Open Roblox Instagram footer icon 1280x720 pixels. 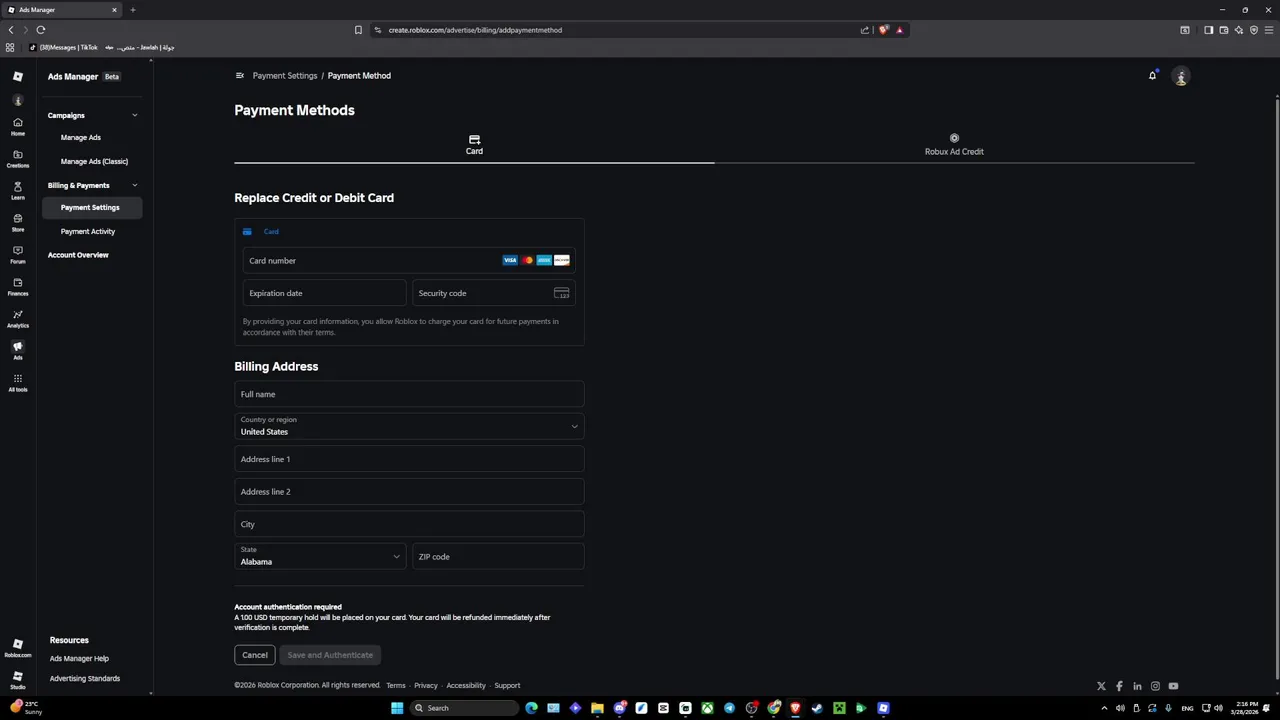point(1155,686)
